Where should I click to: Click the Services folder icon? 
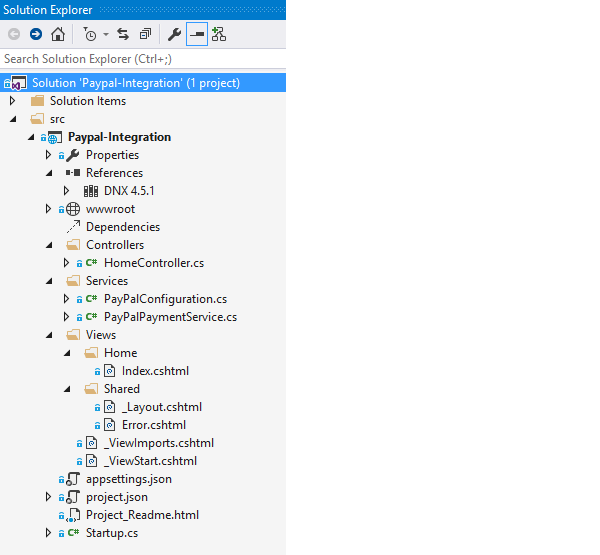coord(73,281)
